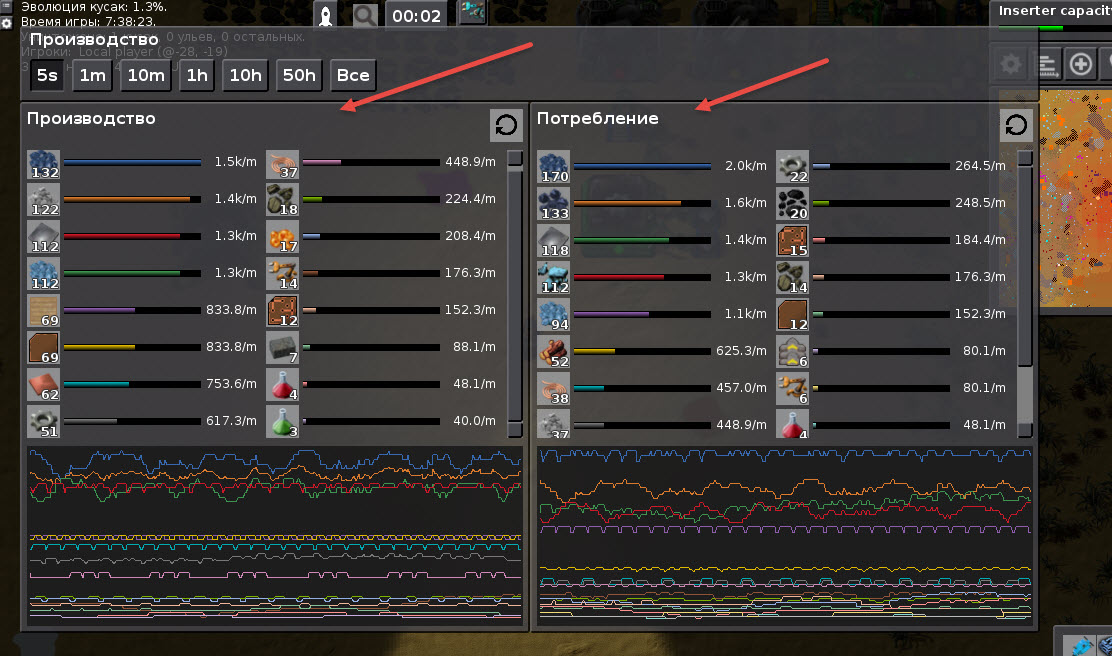Choose the 50h time range

click(299, 75)
